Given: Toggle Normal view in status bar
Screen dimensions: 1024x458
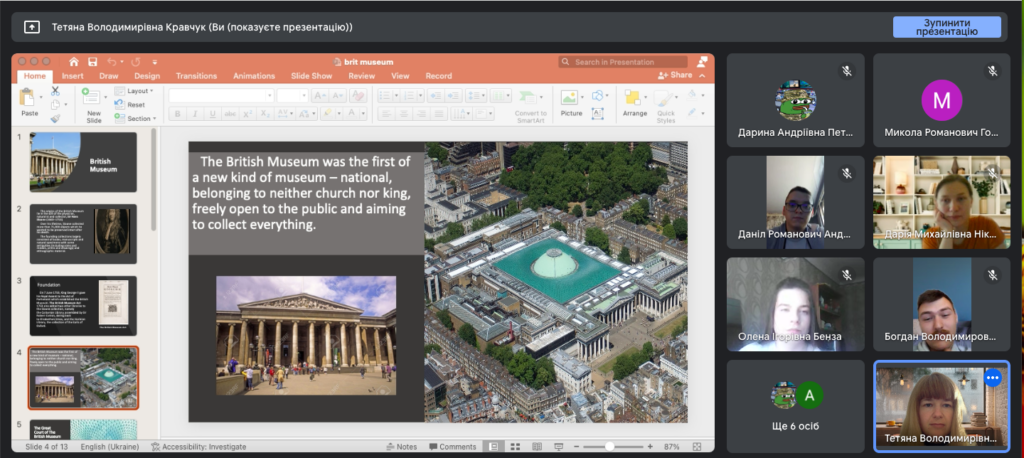Looking at the screenshot, I should 492,446.
